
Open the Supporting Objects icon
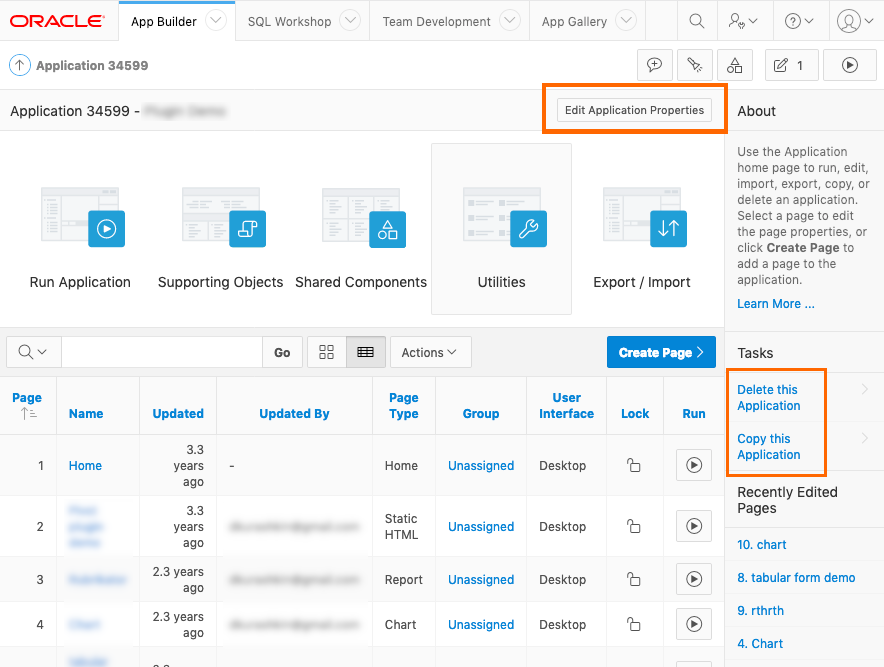click(224, 218)
